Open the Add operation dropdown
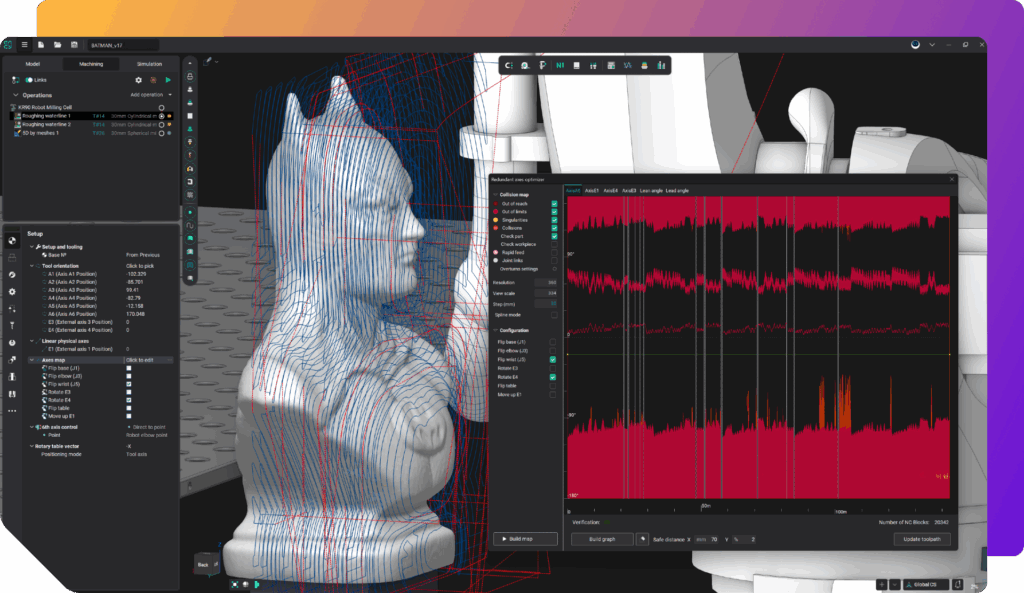The height and width of the screenshot is (593, 1024). (x=151, y=95)
